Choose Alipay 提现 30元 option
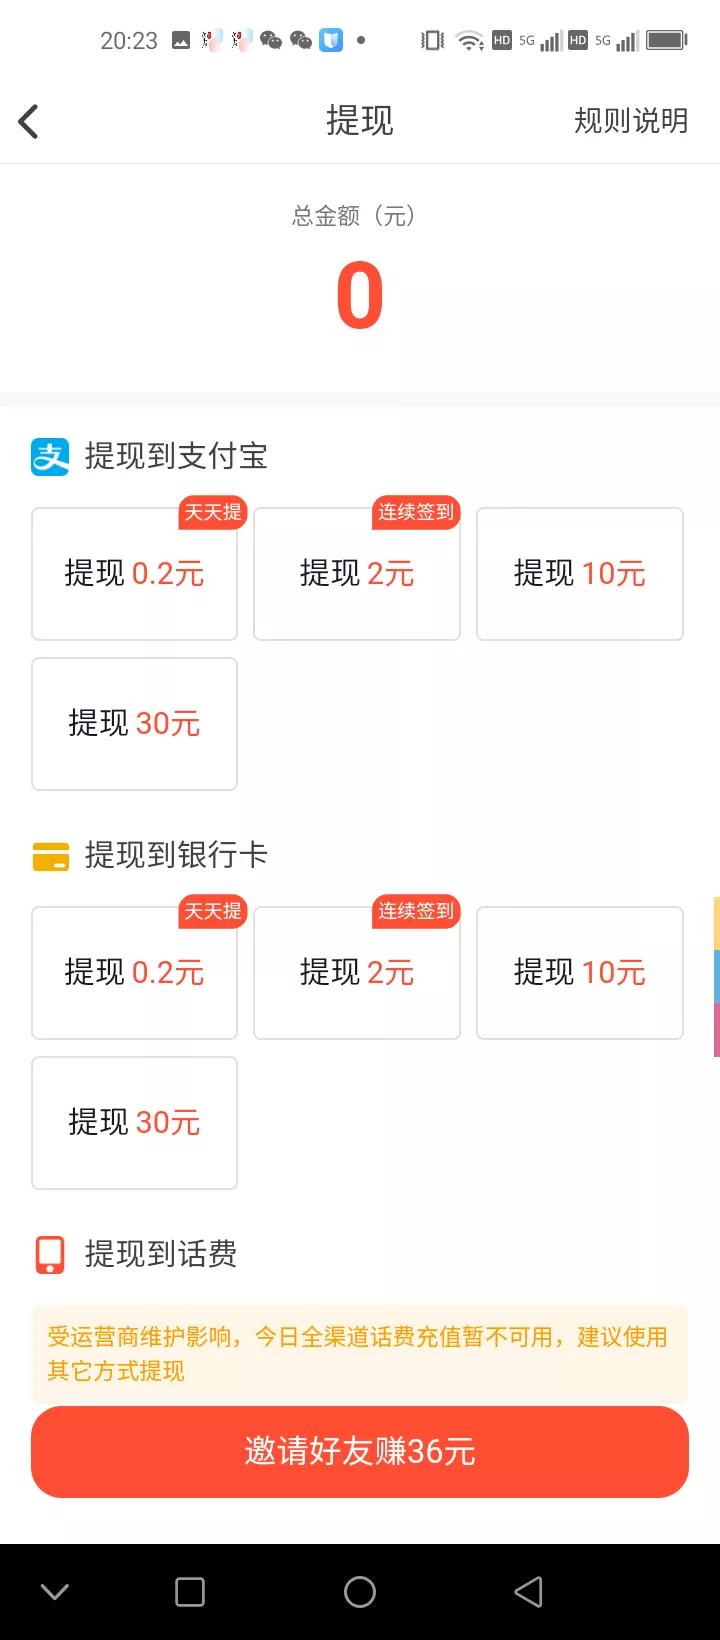720x1640 pixels. pos(134,724)
